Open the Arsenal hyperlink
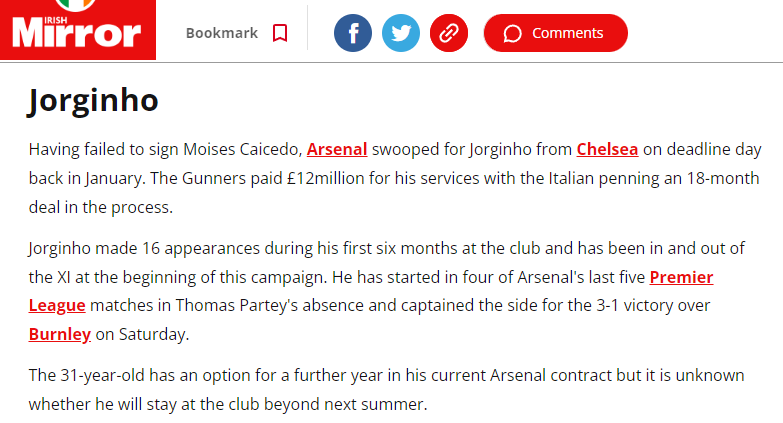This screenshot has height=423, width=783. [x=337, y=150]
